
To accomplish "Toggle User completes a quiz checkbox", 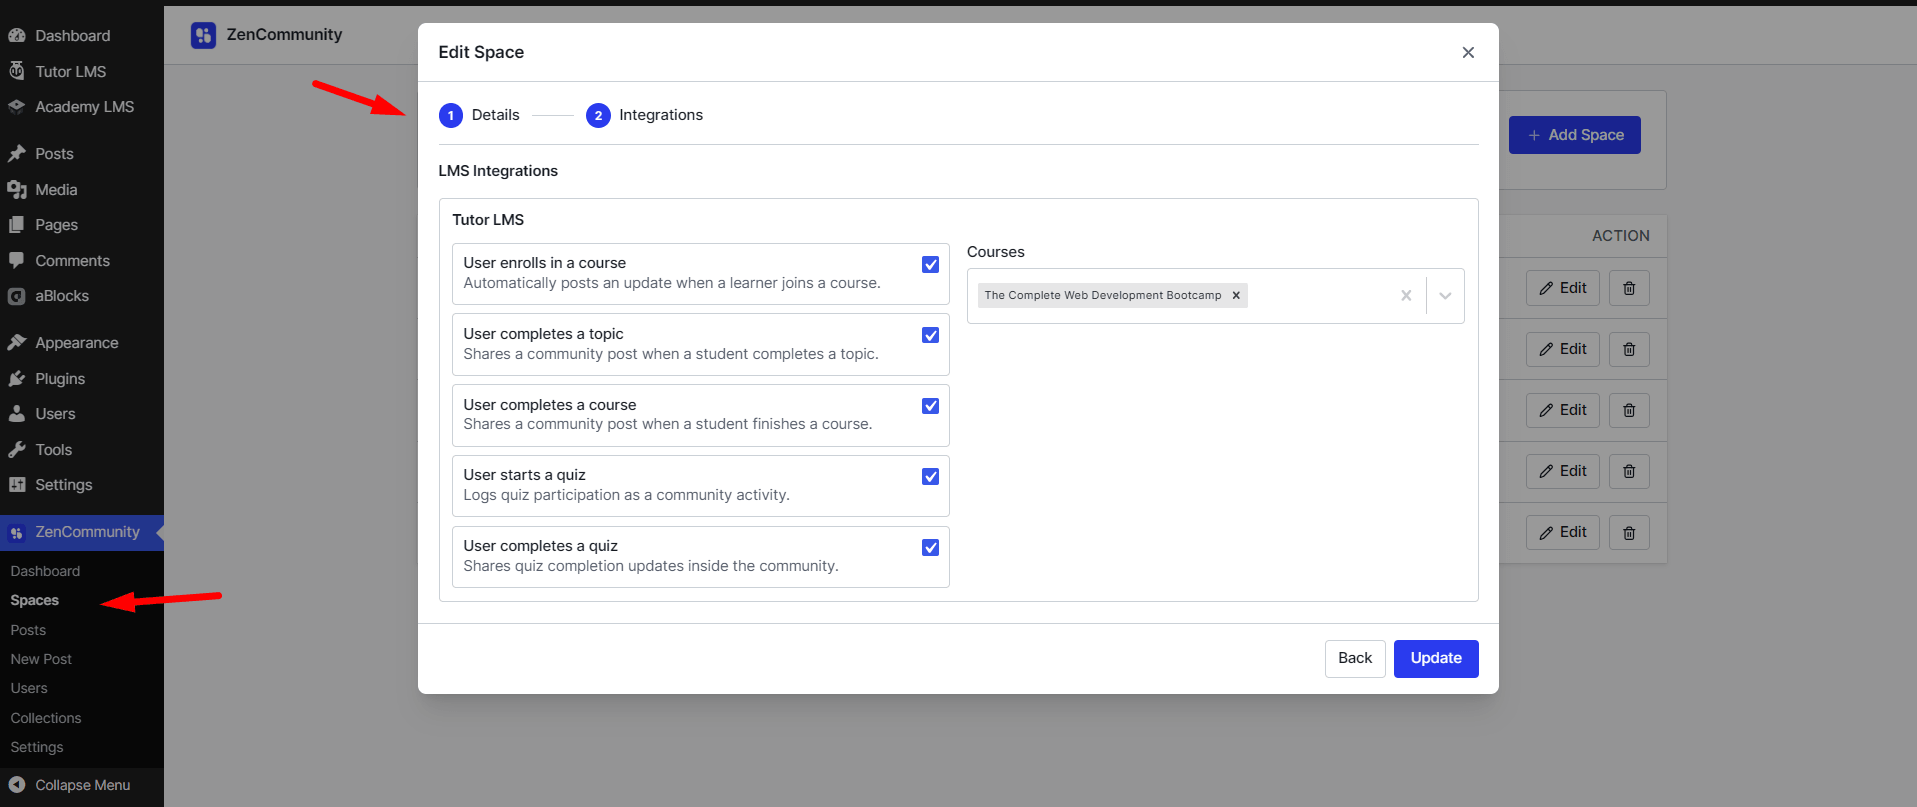I will point(930,548).
